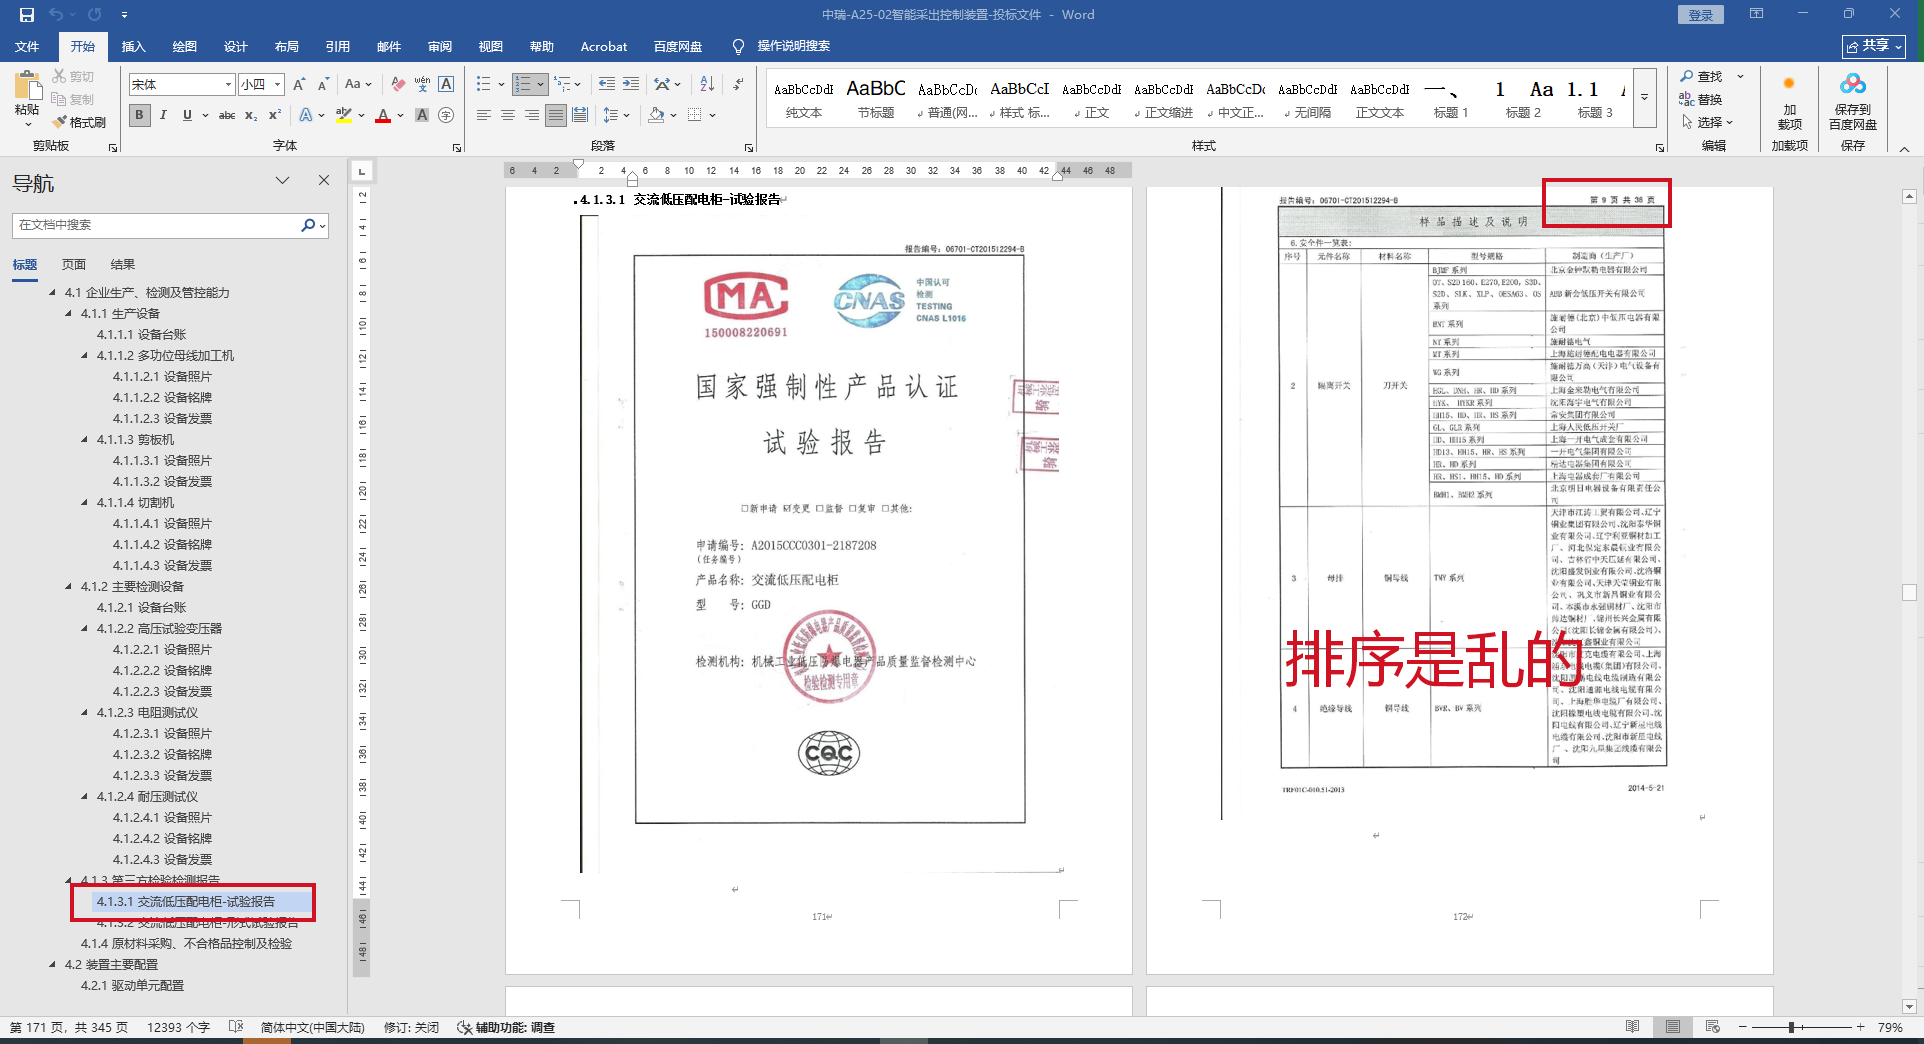This screenshot has height=1044, width=1924.
Task: Toggle Bold formatting
Action: tap(139, 115)
